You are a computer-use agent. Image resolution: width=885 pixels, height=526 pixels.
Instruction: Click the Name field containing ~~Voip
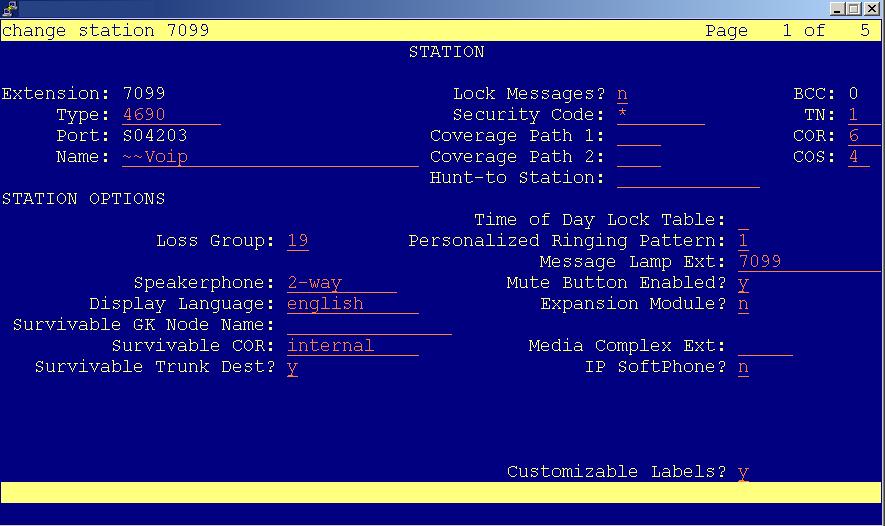point(269,157)
